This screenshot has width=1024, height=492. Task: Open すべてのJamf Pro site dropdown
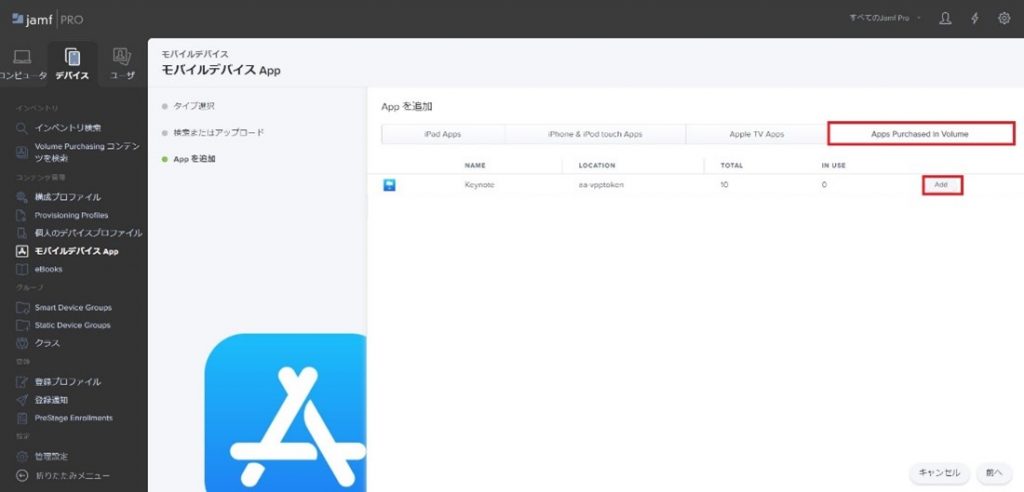click(885, 18)
